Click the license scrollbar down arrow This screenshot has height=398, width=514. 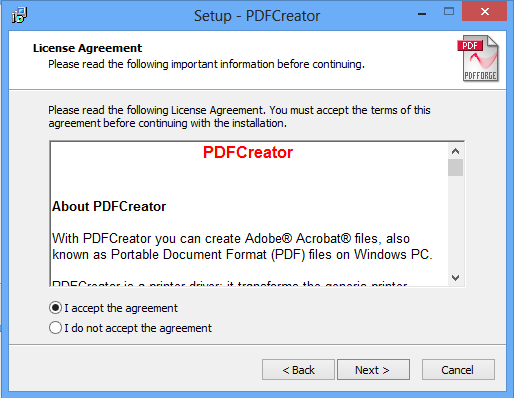click(455, 277)
